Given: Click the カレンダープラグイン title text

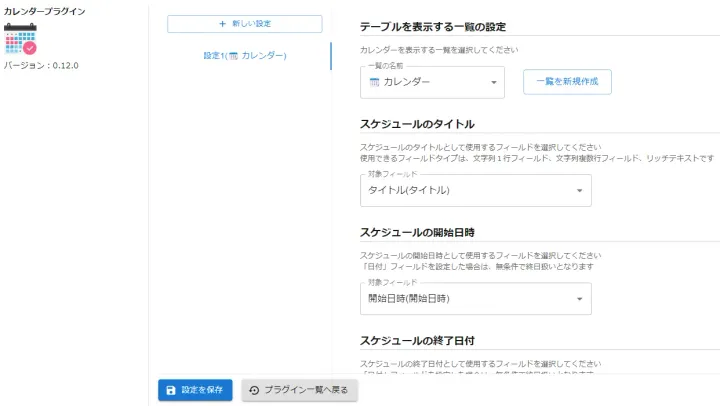Looking at the screenshot, I should pyautogui.click(x=45, y=11).
